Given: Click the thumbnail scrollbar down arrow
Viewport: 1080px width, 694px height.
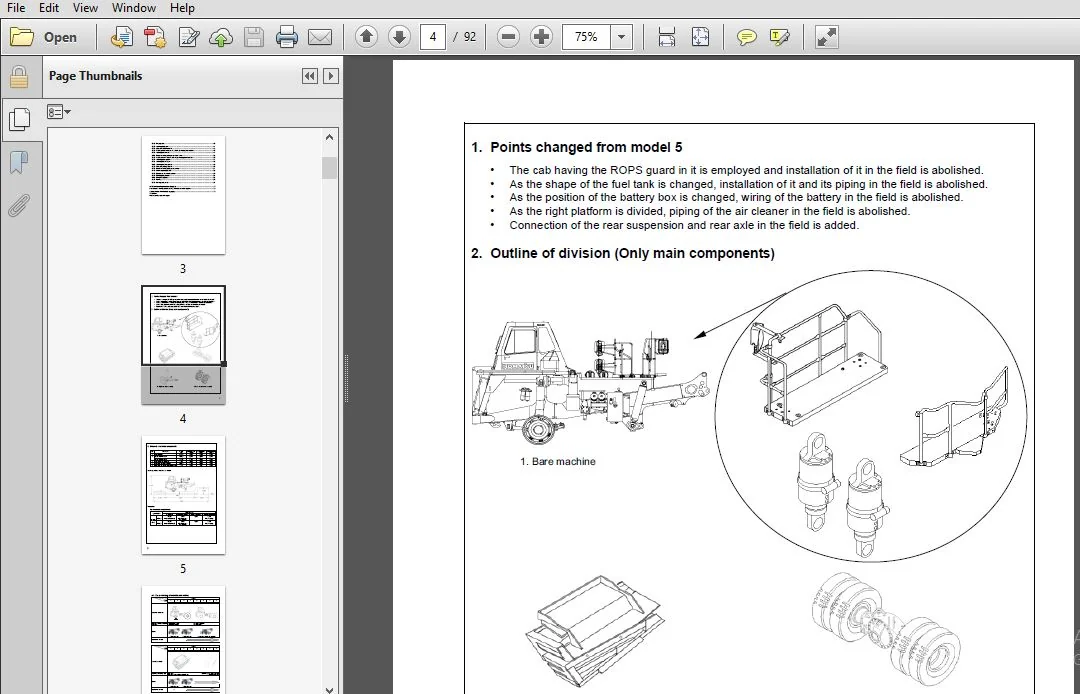Looking at the screenshot, I should (x=329, y=688).
